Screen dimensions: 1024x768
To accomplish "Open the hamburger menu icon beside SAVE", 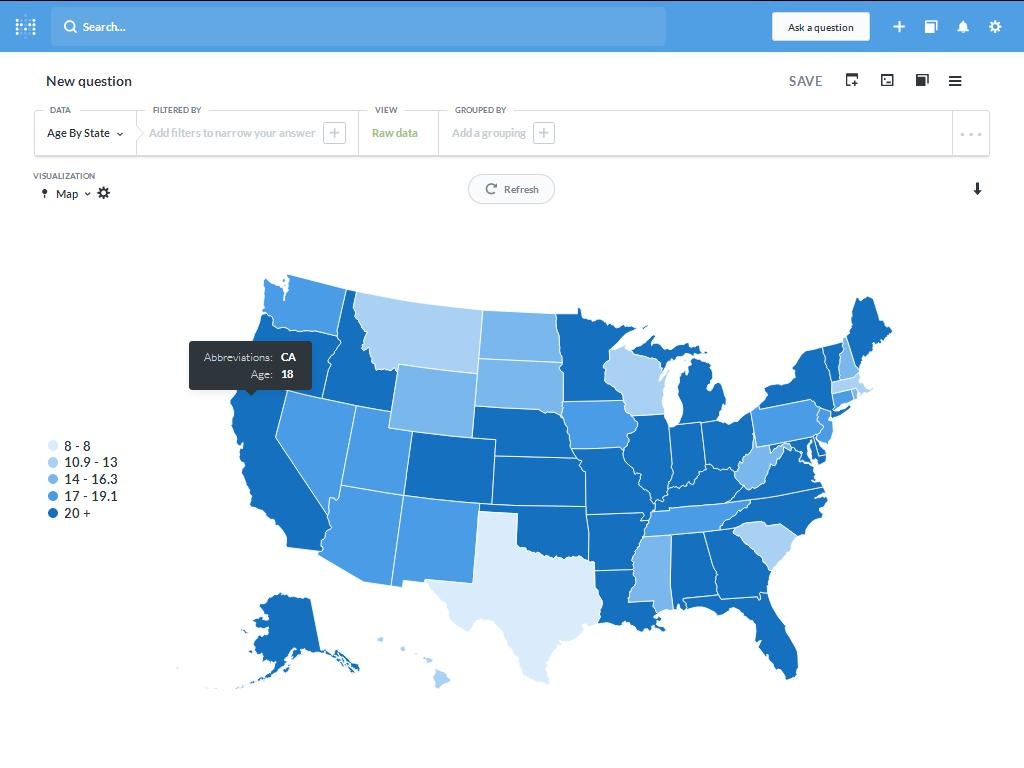I will pos(955,81).
